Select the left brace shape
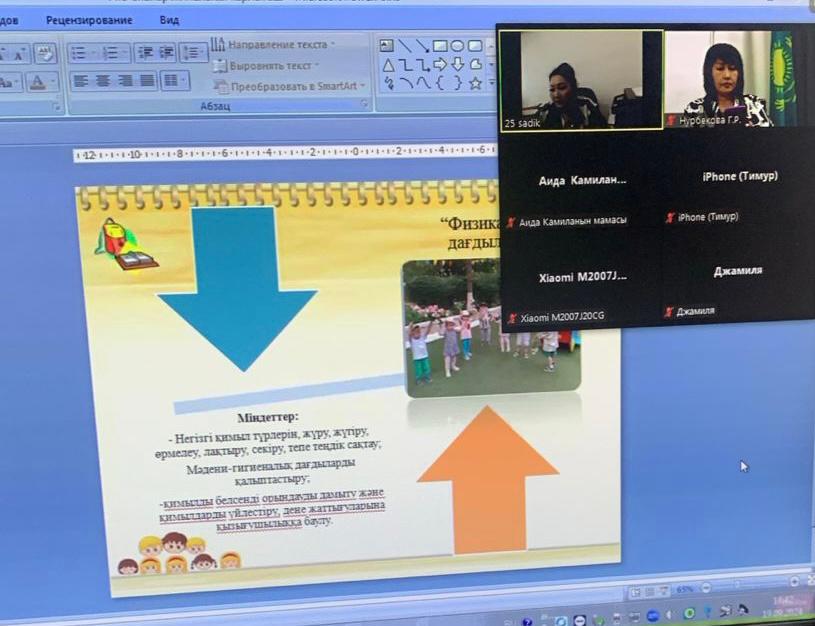The width and height of the screenshot is (815, 626). pyautogui.click(x=440, y=83)
